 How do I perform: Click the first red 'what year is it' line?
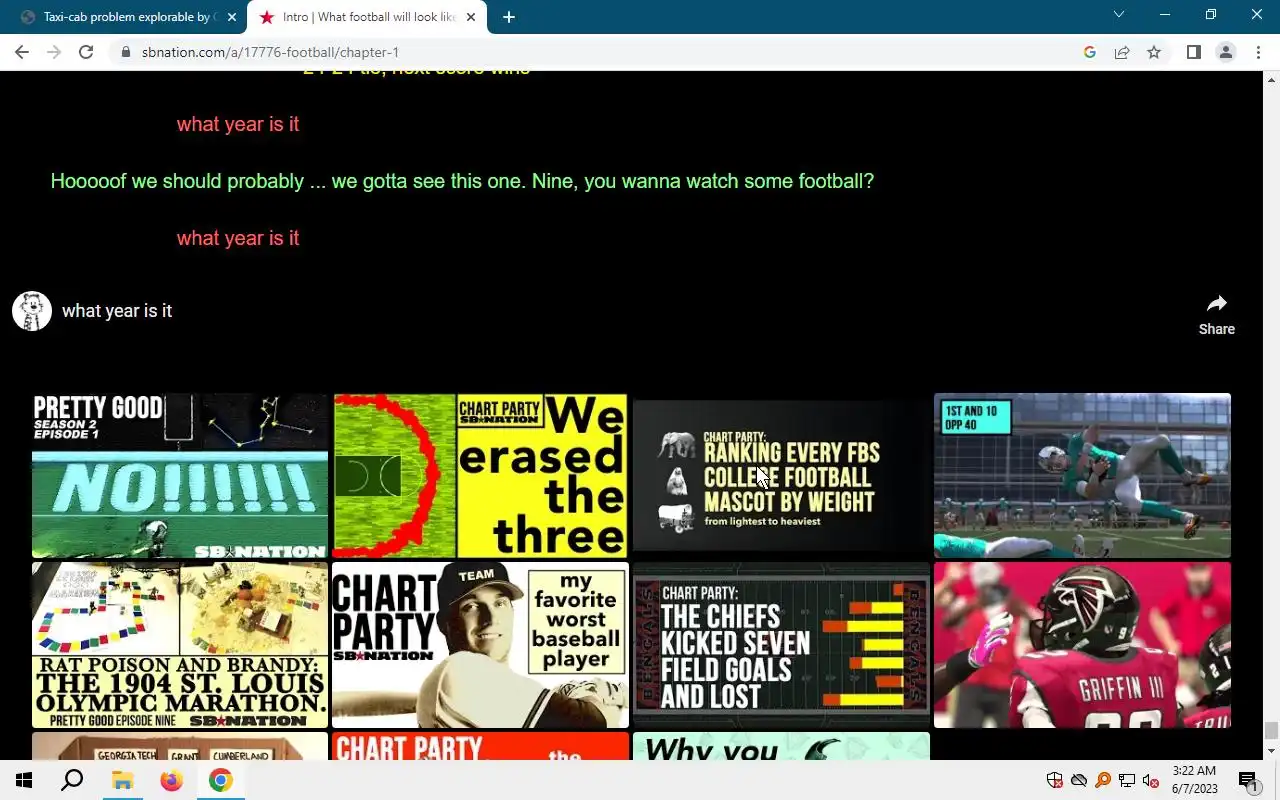coord(238,124)
